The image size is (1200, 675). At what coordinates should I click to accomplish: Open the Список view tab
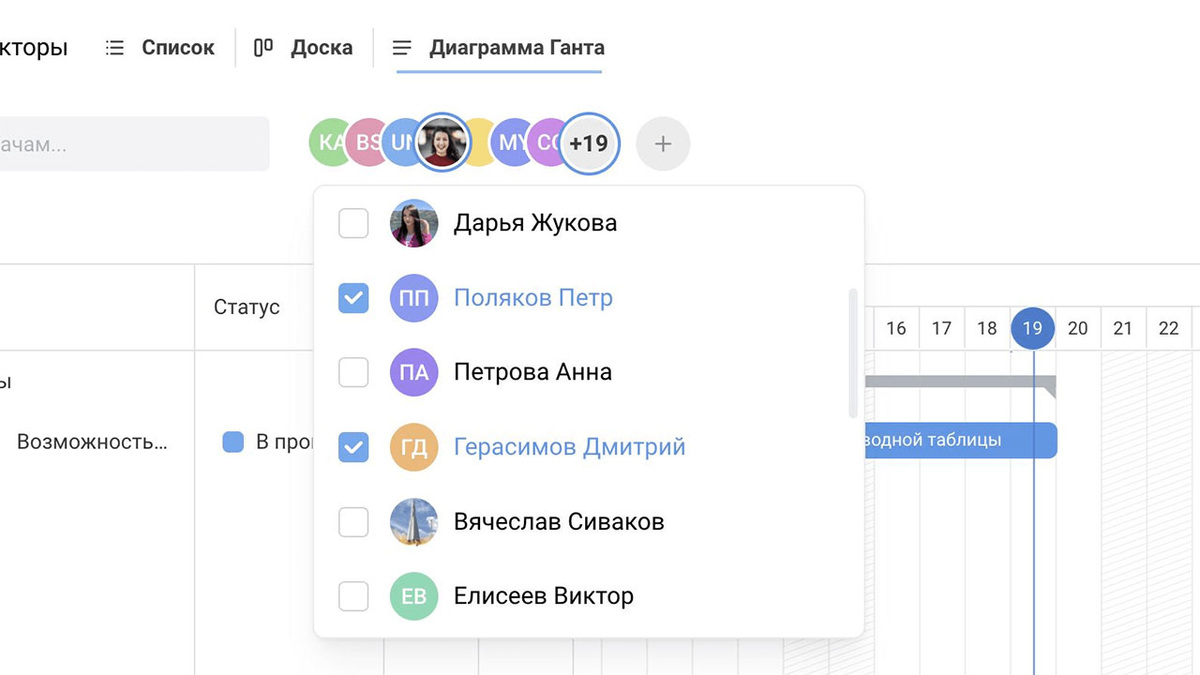177,47
